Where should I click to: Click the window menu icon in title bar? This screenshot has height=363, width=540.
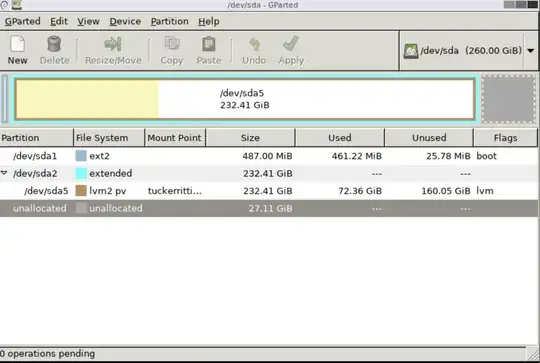pos(4,4)
